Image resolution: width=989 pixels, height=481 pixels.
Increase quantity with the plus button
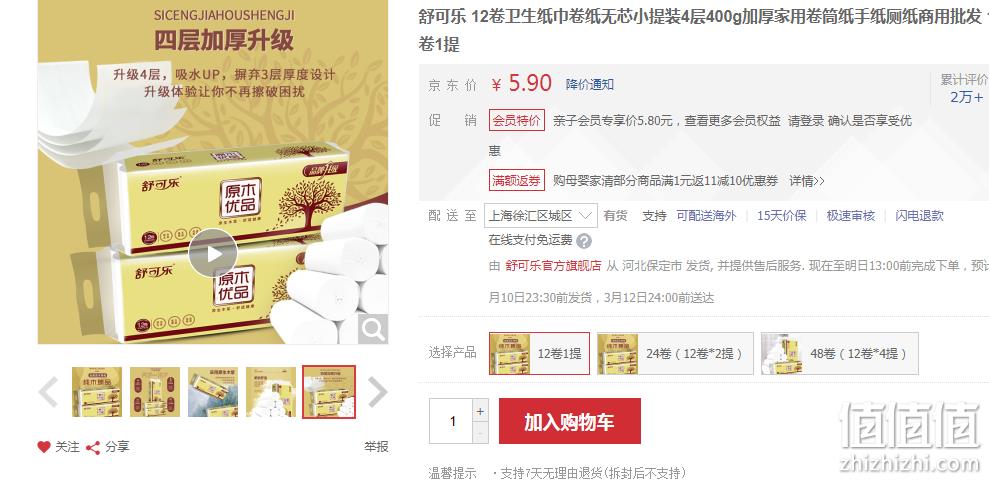tap(480, 412)
